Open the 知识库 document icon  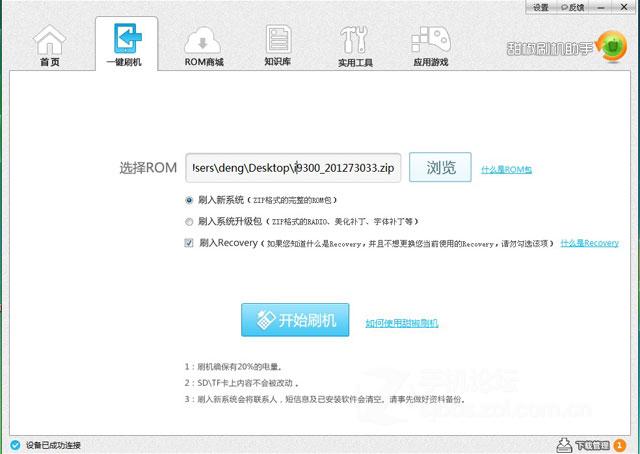pos(278,39)
